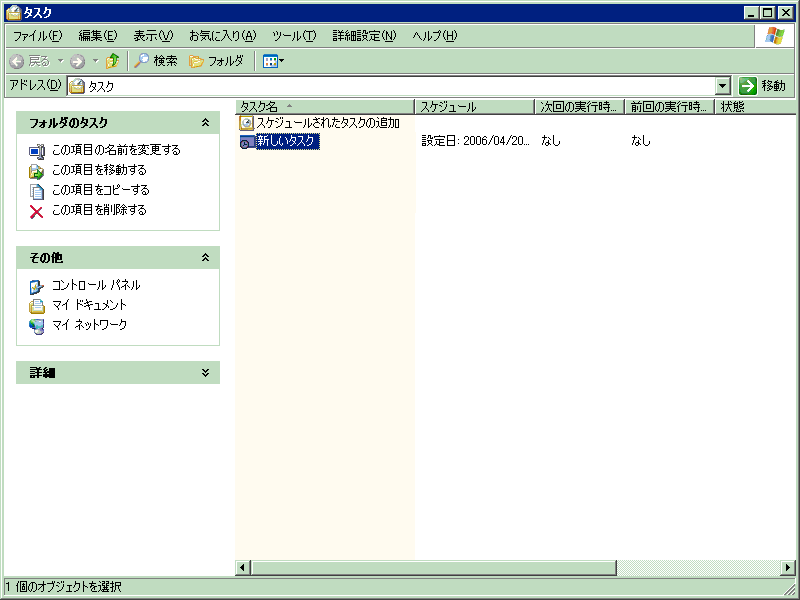This screenshot has height=600, width=800.
Task: Click the rename item icon
Action: click(37, 152)
